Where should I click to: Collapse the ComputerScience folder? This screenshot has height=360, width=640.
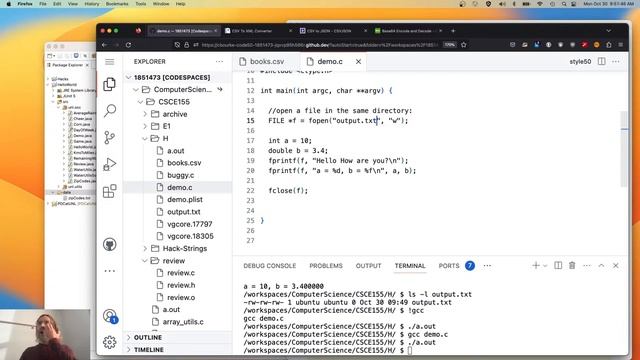point(177,89)
